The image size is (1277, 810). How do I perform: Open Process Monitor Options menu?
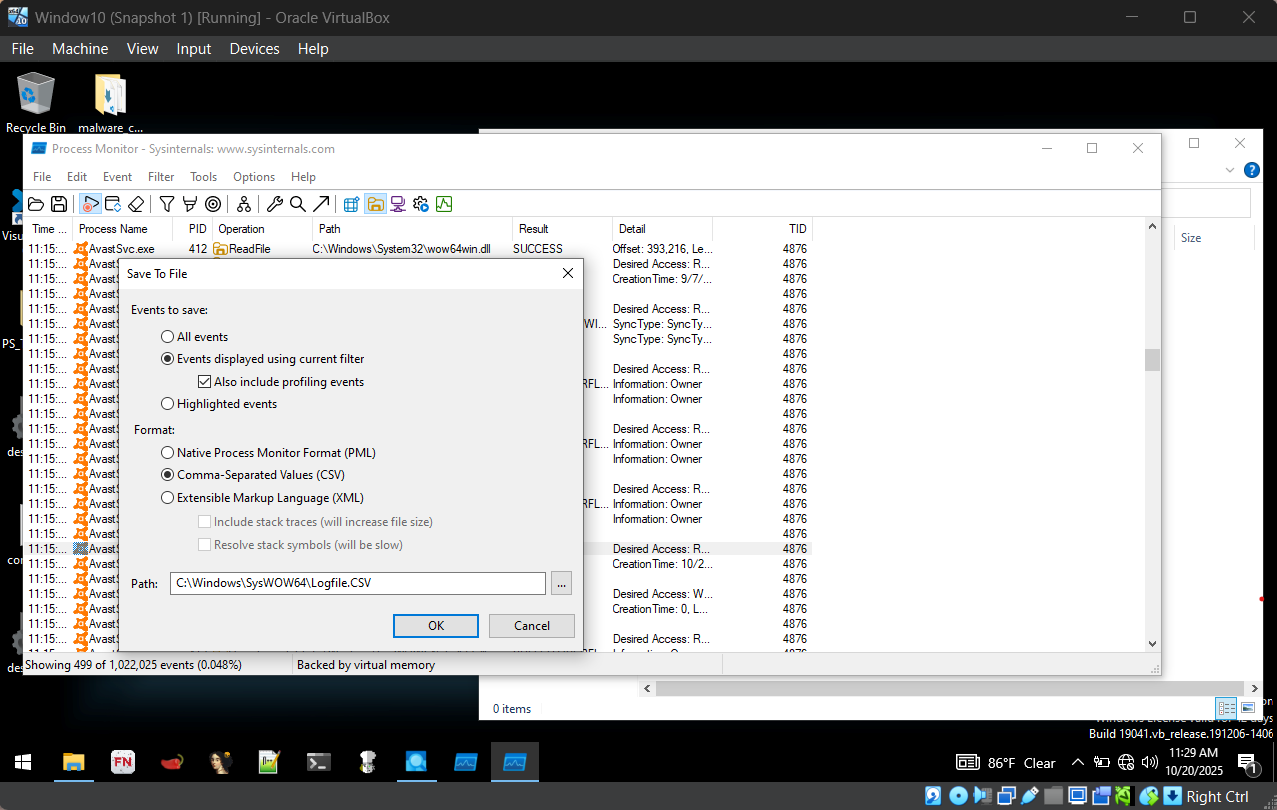tap(254, 176)
